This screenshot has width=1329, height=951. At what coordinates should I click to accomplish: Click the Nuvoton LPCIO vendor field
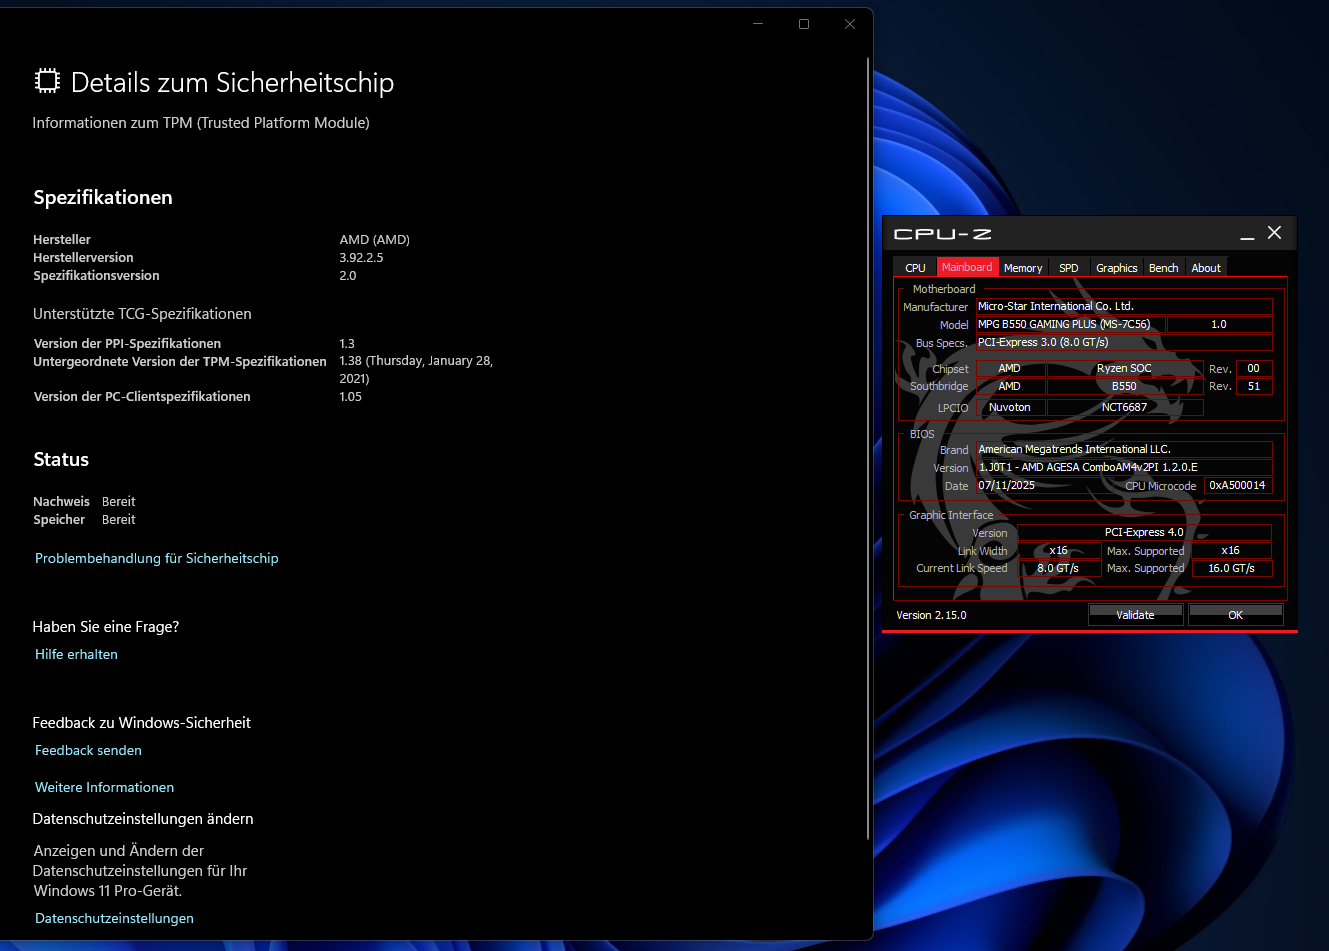pos(1010,407)
